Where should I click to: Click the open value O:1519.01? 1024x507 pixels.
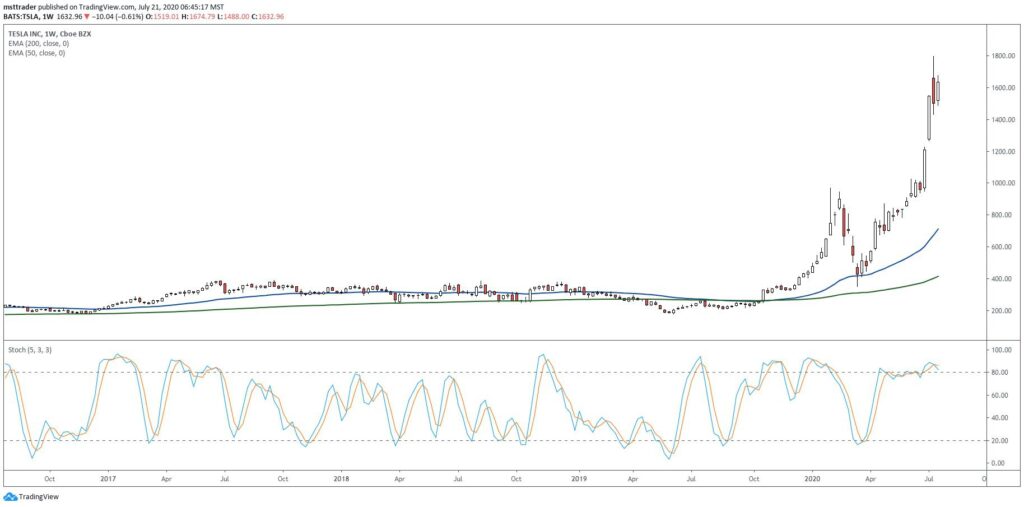point(162,16)
